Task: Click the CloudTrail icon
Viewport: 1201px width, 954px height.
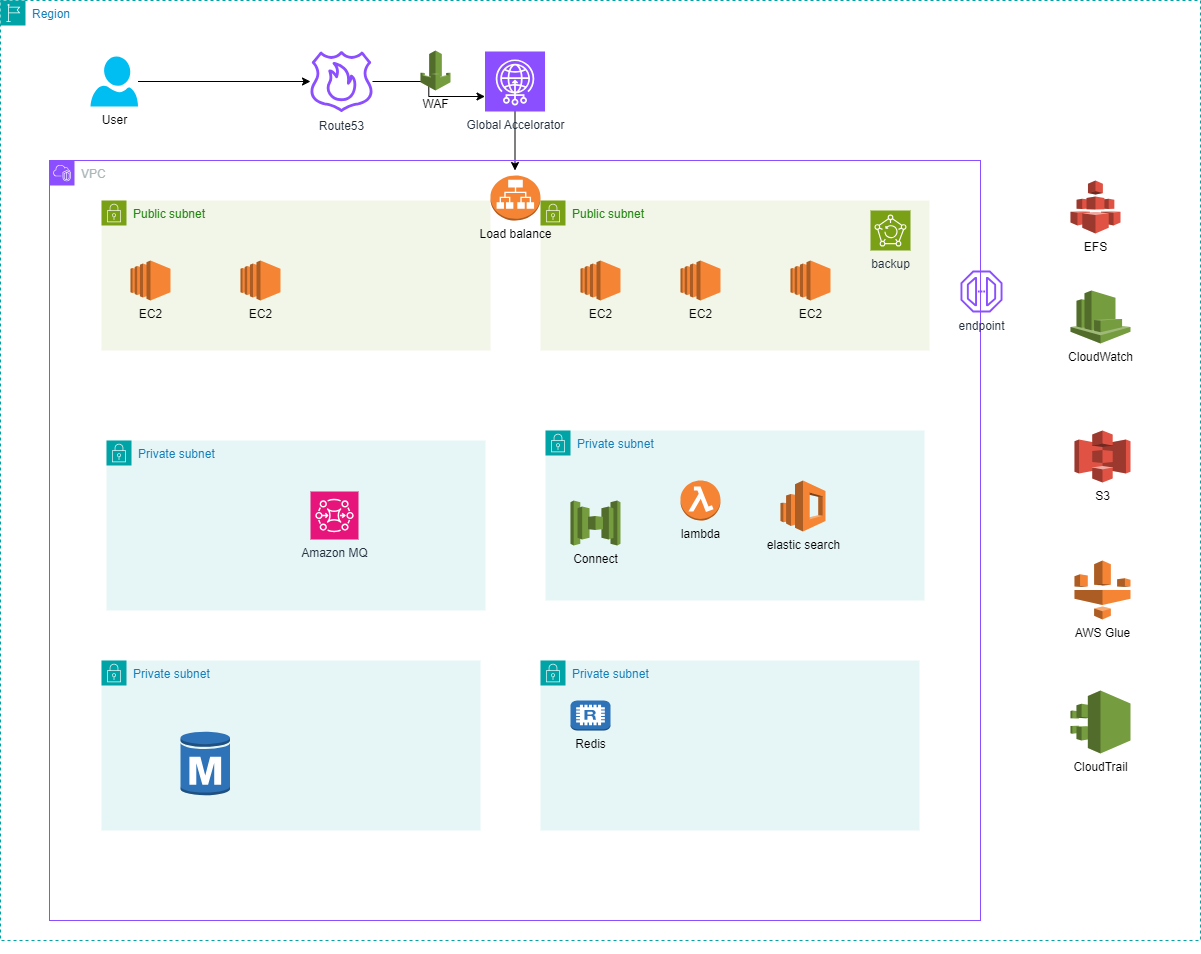Action: point(1100,722)
